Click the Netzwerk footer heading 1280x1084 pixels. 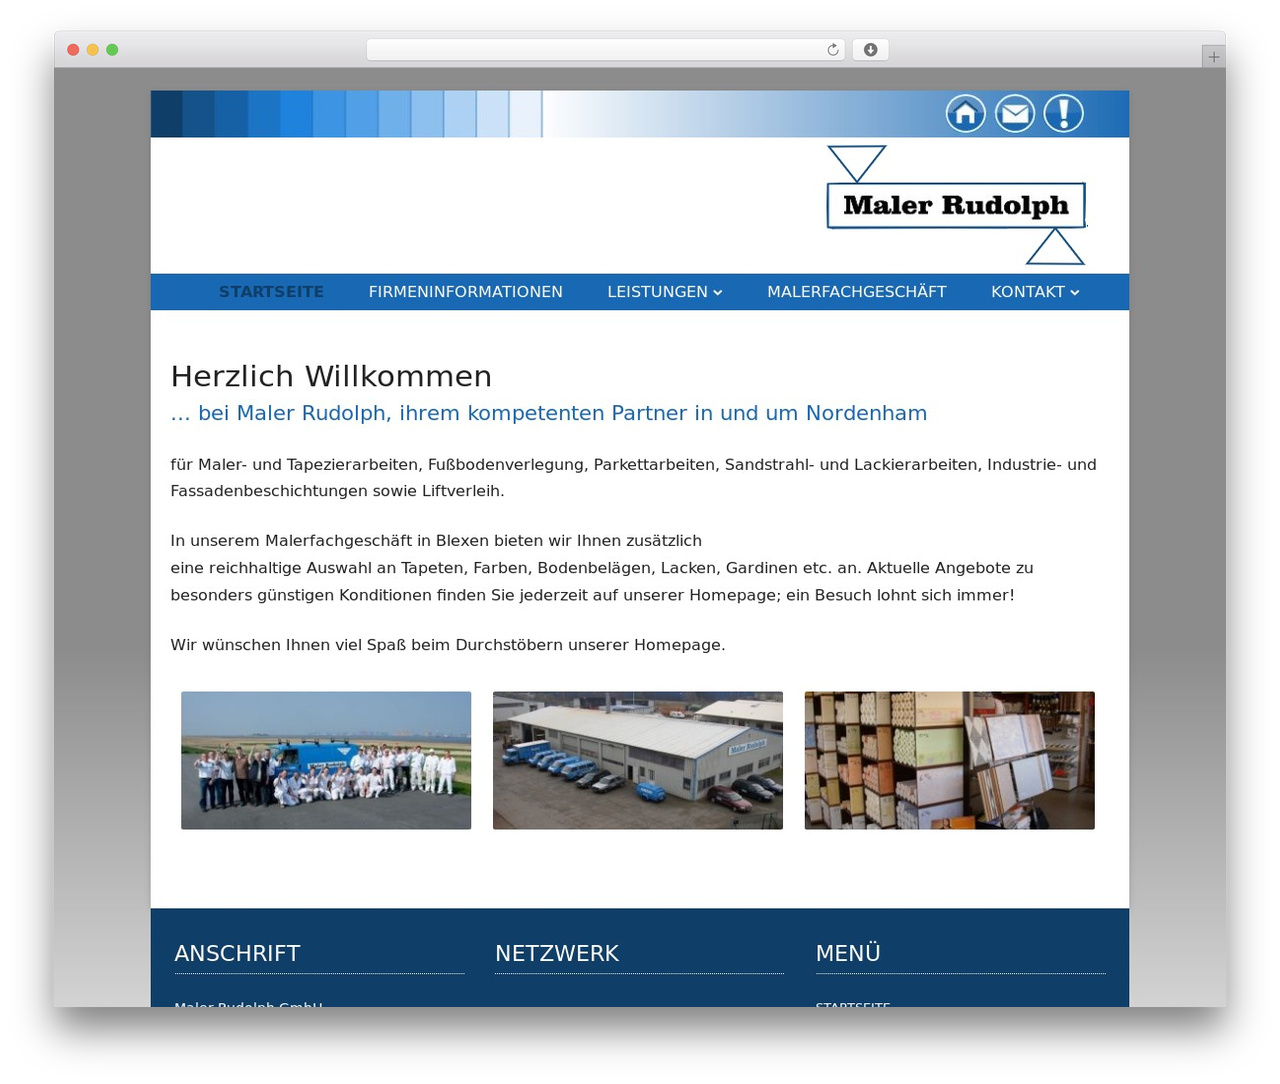pos(557,953)
